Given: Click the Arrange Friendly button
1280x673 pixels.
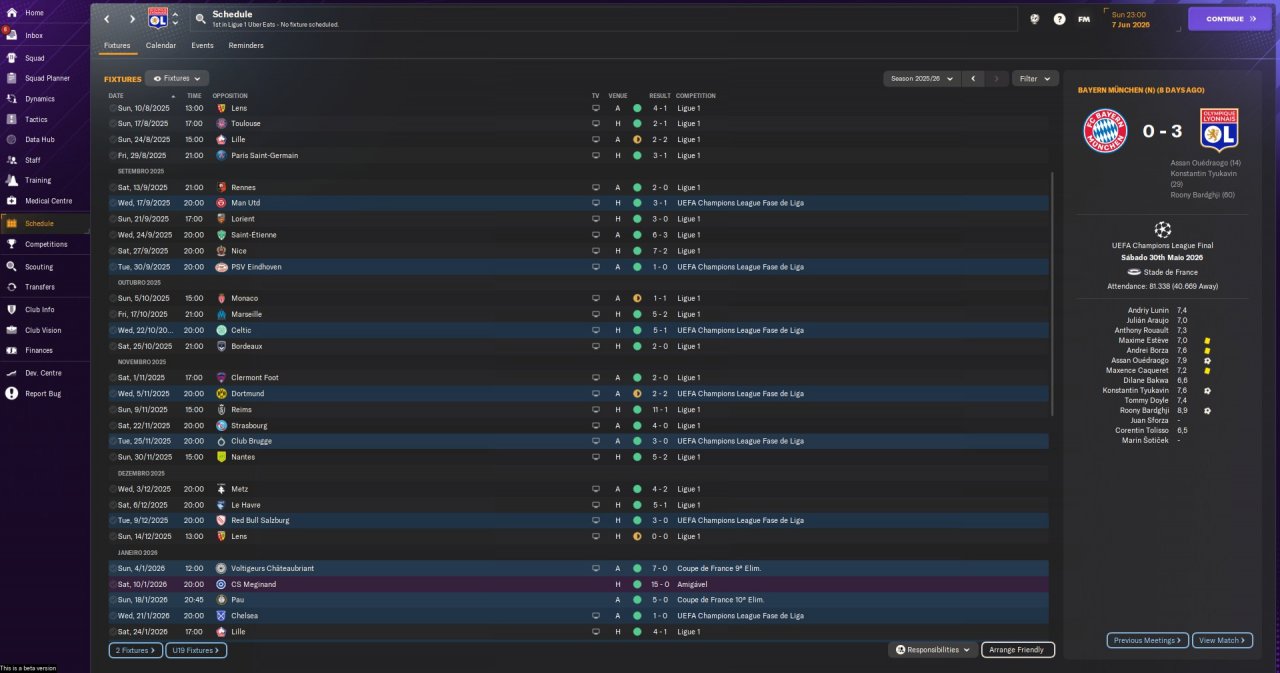Looking at the screenshot, I should coord(1018,650).
